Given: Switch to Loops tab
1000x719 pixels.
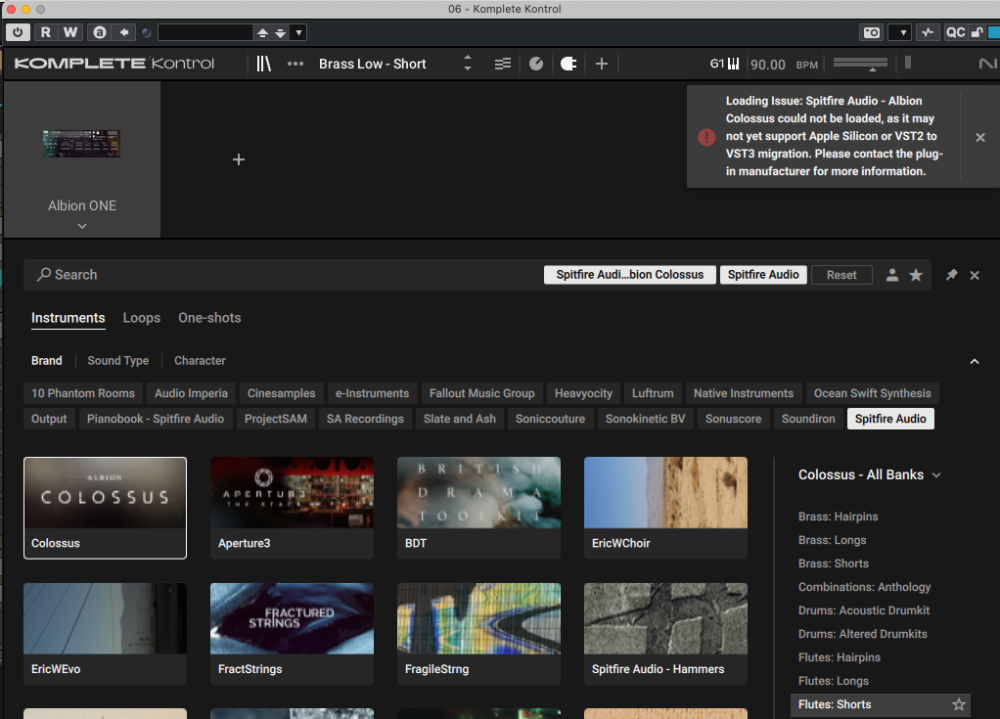Looking at the screenshot, I should pos(142,318).
